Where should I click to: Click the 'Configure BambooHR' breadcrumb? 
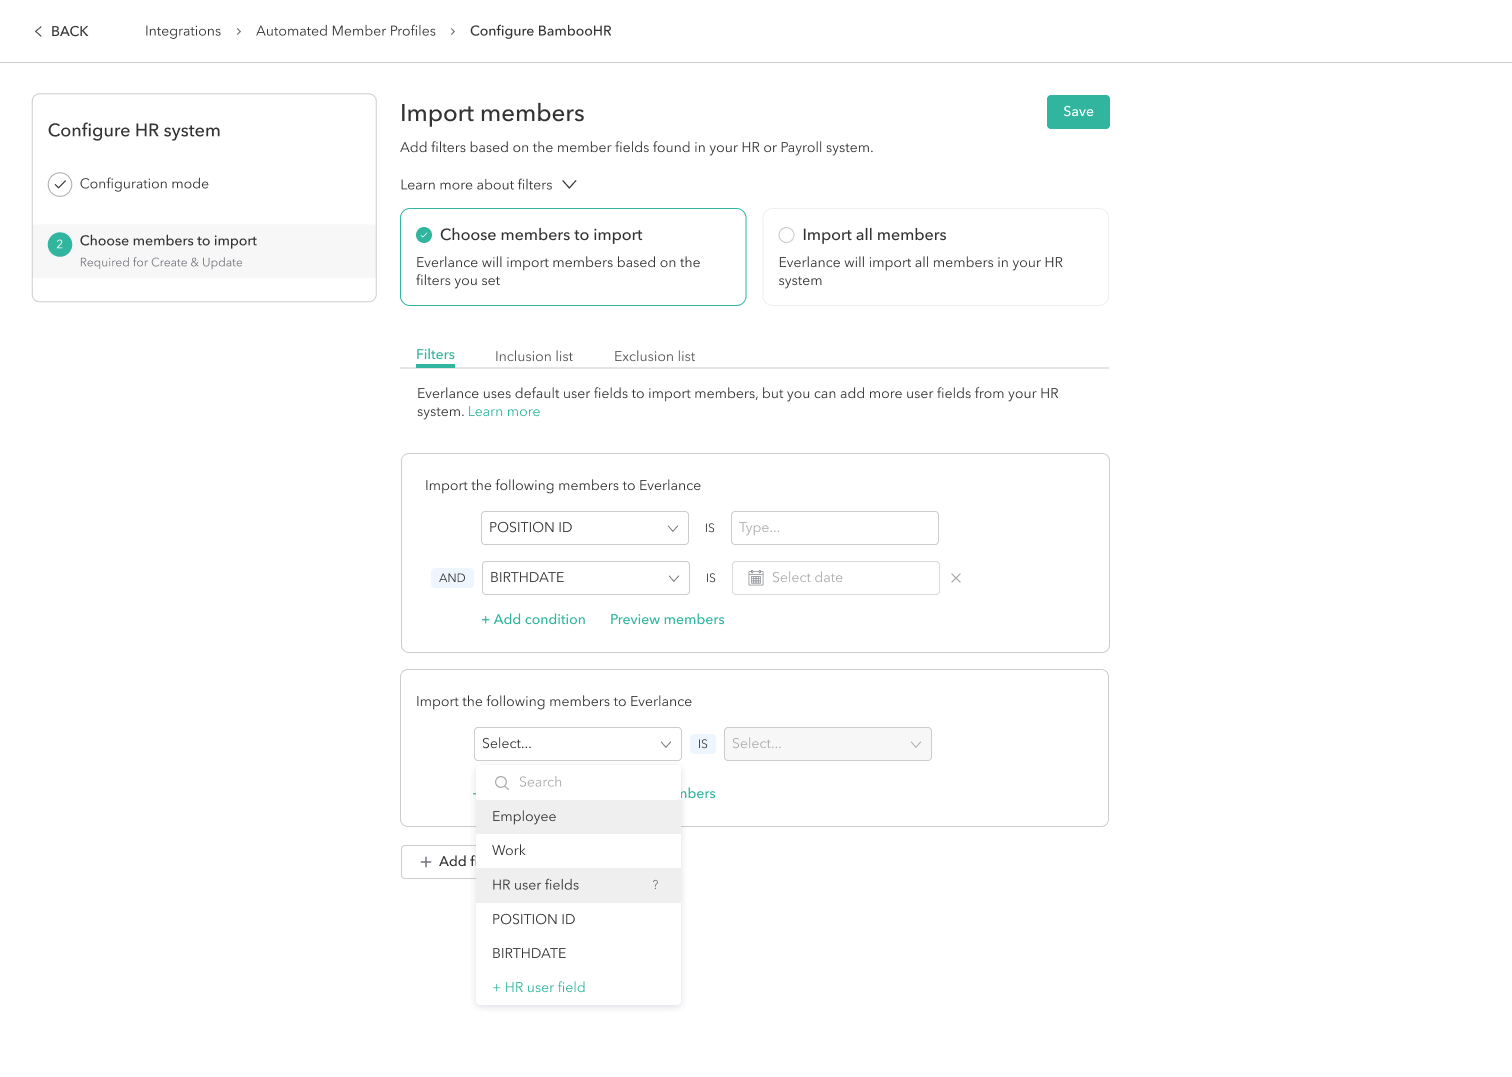tap(541, 31)
